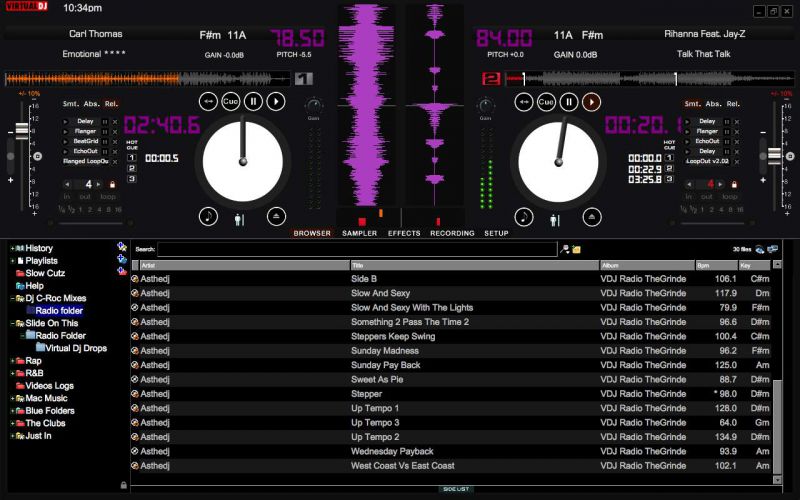
Task: Click the add filter folder blue icon
Action: coord(121,259)
